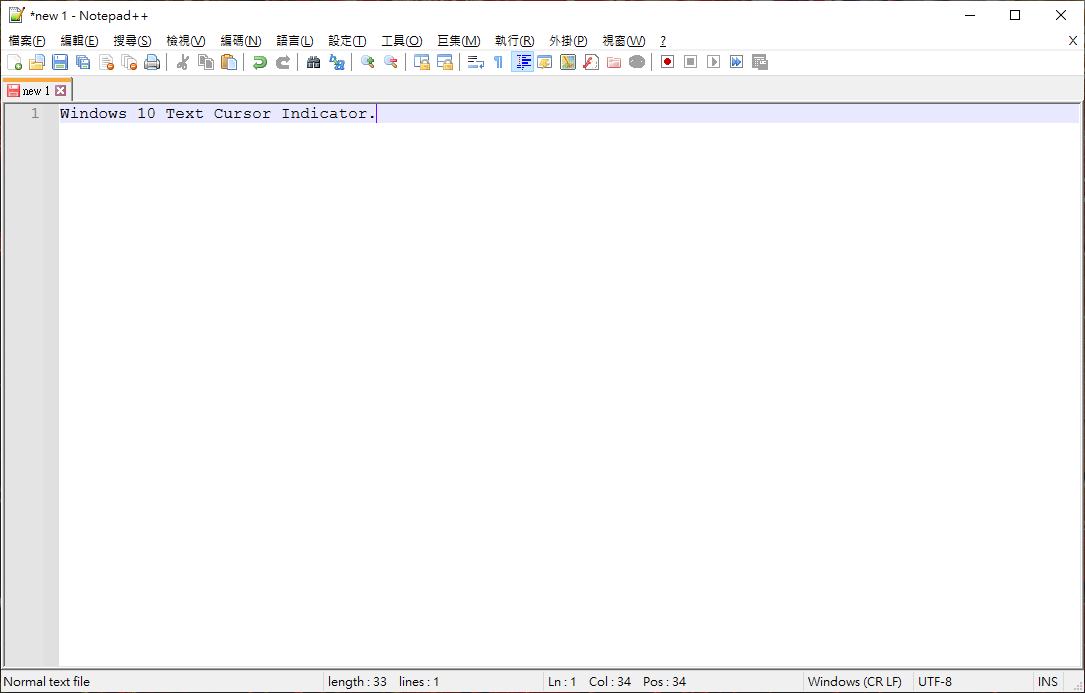
Task: Undo last action with the green arrow
Action: (x=259, y=62)
